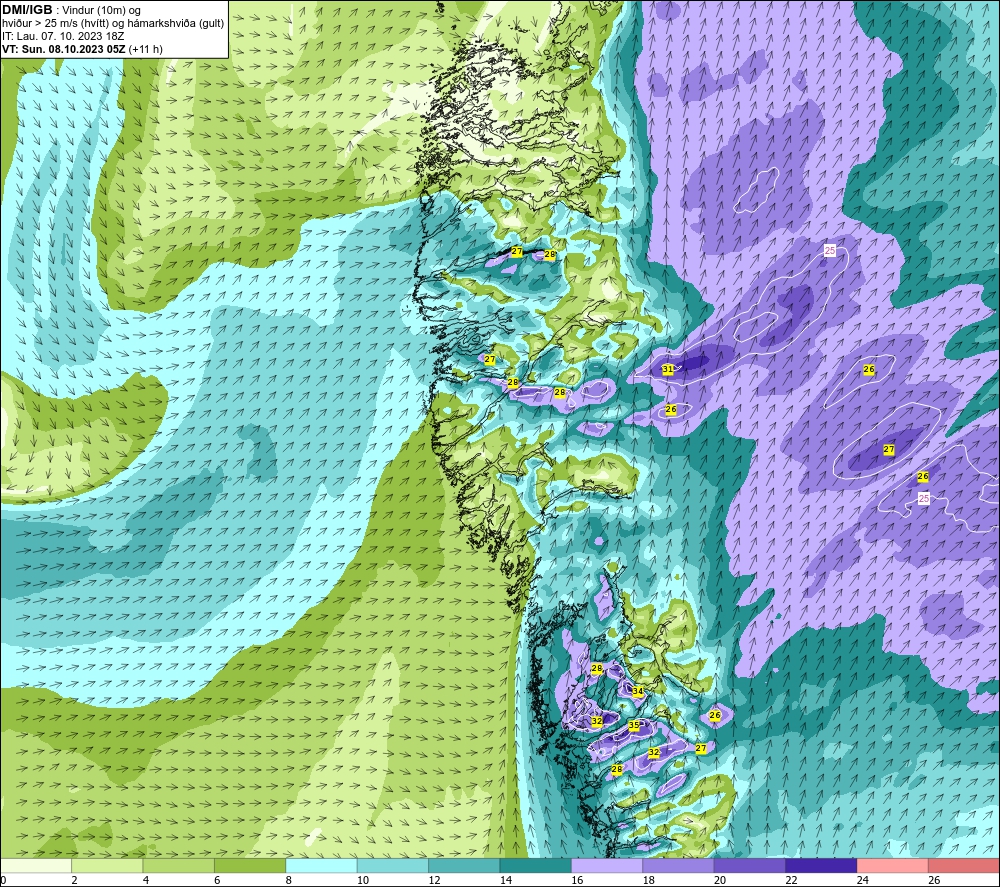Select the dark indigo 22–24 m/s scale swatch
The height and width of the screenshot is (887, 1000).
point(821,866)
